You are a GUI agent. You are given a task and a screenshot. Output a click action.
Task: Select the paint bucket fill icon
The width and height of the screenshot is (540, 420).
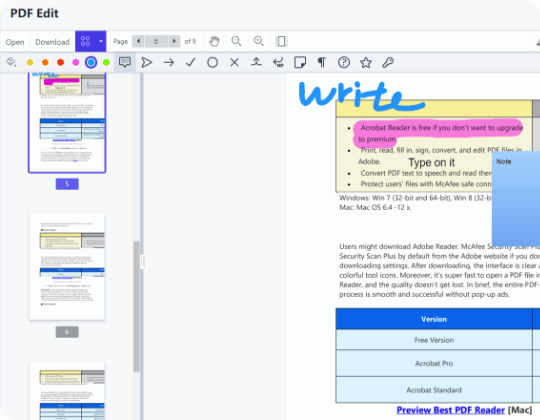(x=11, y=62)
